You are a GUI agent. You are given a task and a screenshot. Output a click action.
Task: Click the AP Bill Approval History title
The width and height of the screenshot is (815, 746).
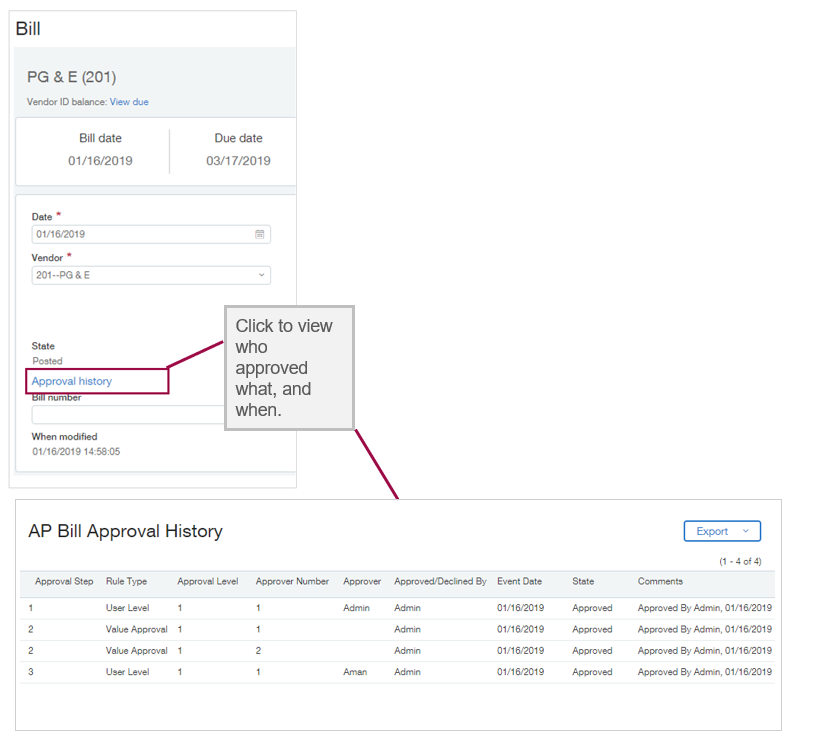pyautogui.click(x=126, y=532)
